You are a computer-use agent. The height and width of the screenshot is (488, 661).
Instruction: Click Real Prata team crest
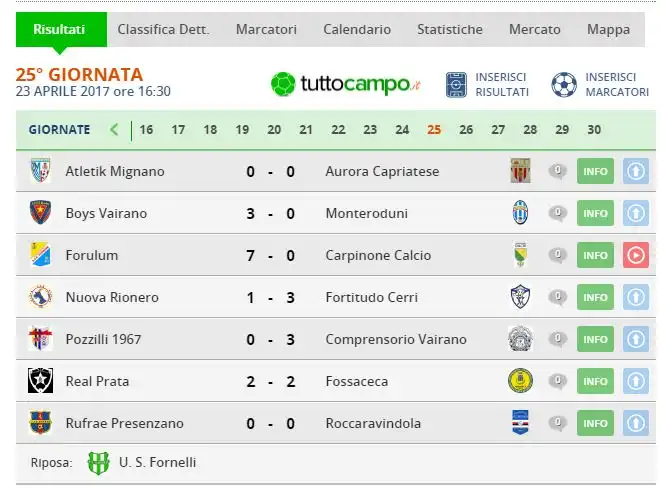click(x=40, y=381)
